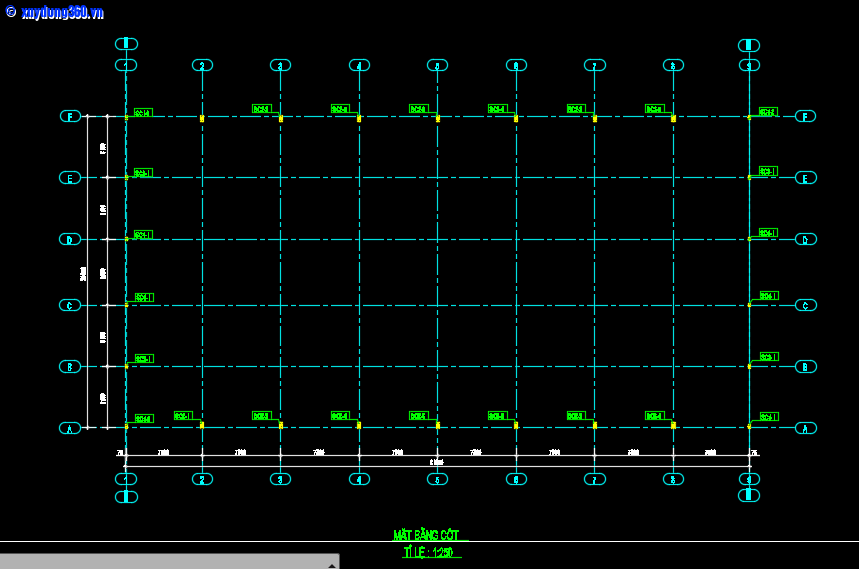Select grid bubble B on right side
The height and width of the screenshot is (569, 859).
805,366
